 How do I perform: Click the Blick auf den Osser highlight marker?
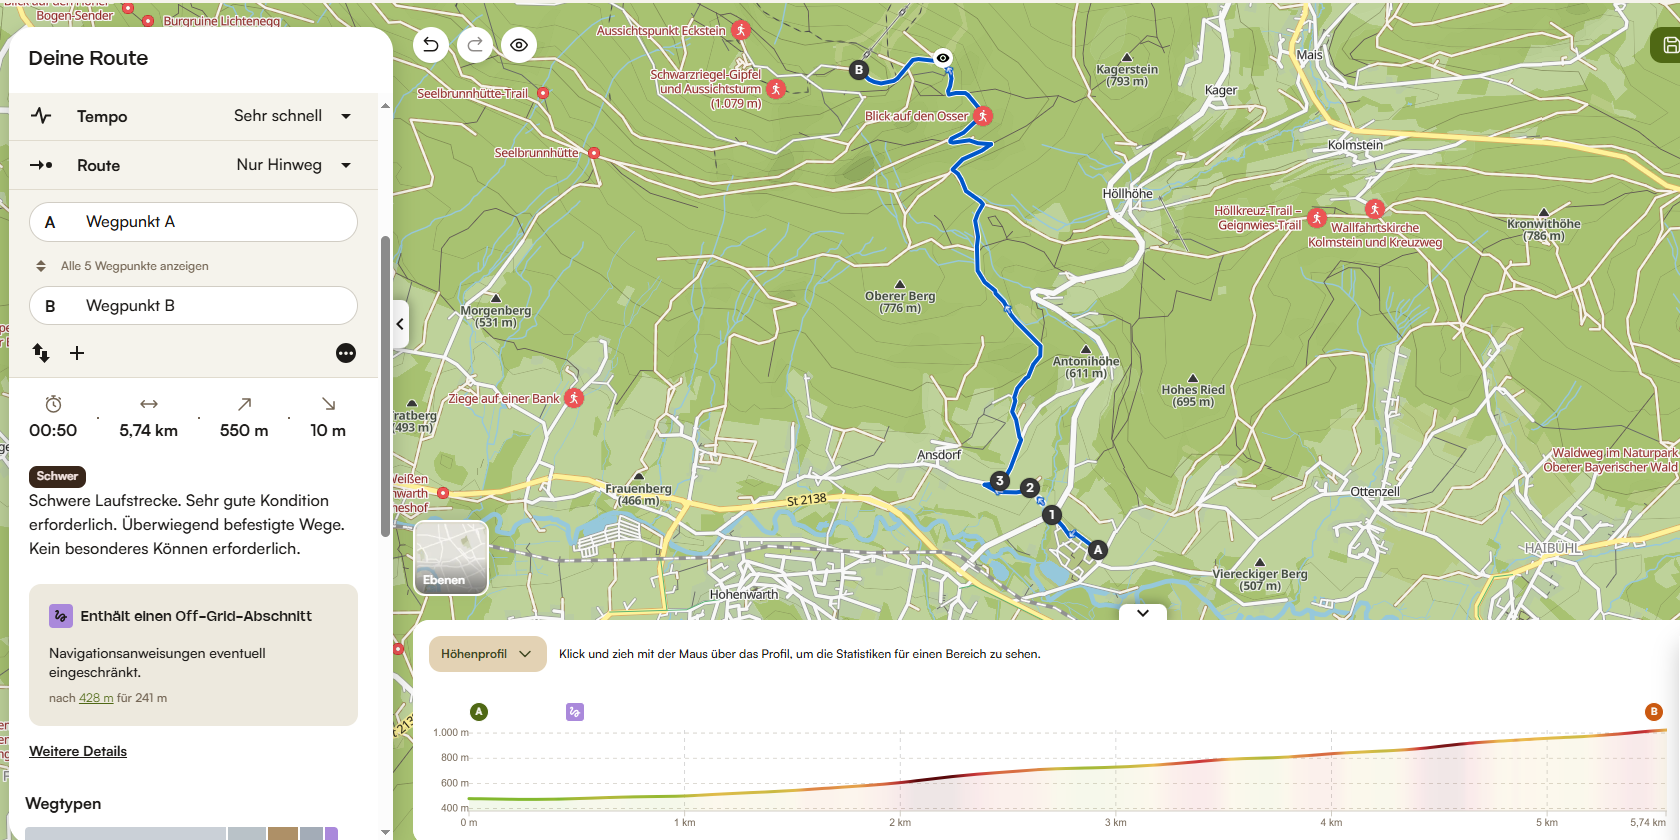click(x=983, y=116)
